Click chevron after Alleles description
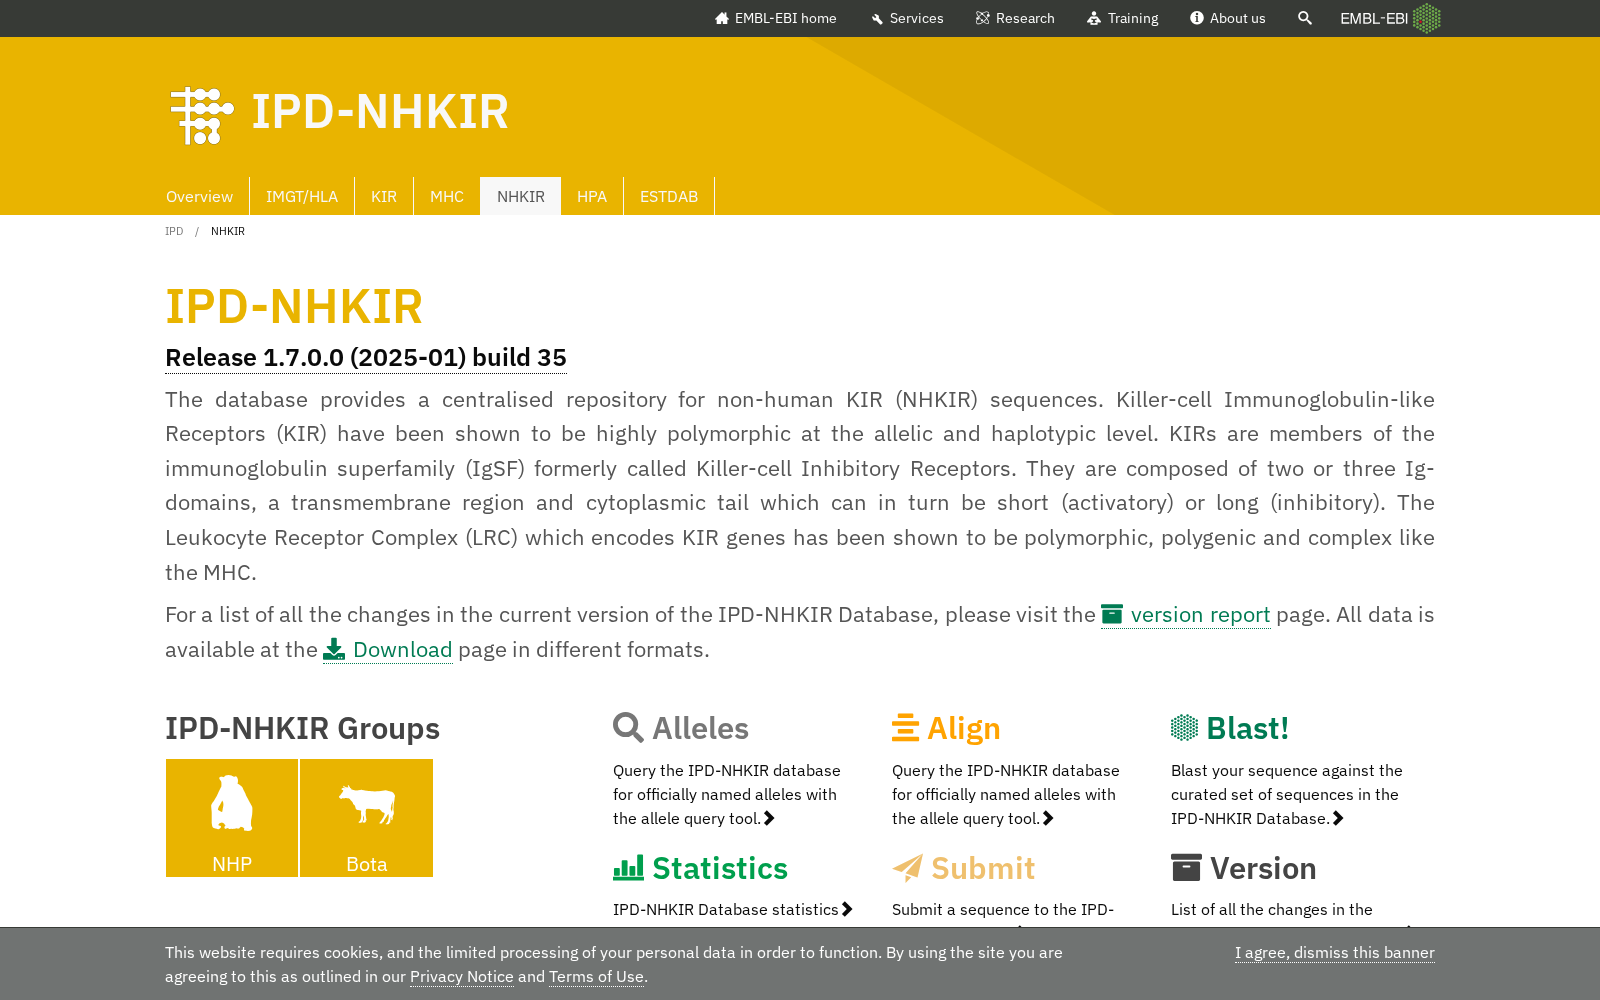 click(769, 818)
